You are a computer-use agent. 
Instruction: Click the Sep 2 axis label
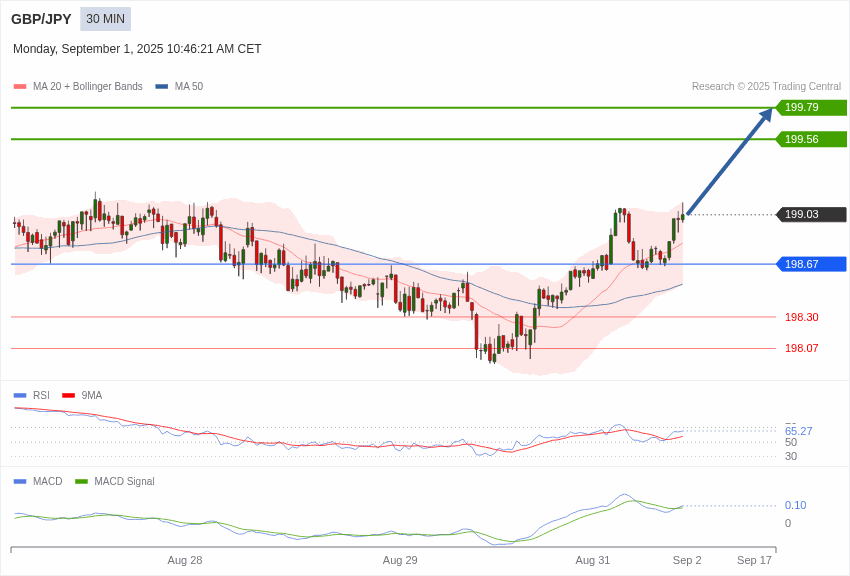coord(687,560)
